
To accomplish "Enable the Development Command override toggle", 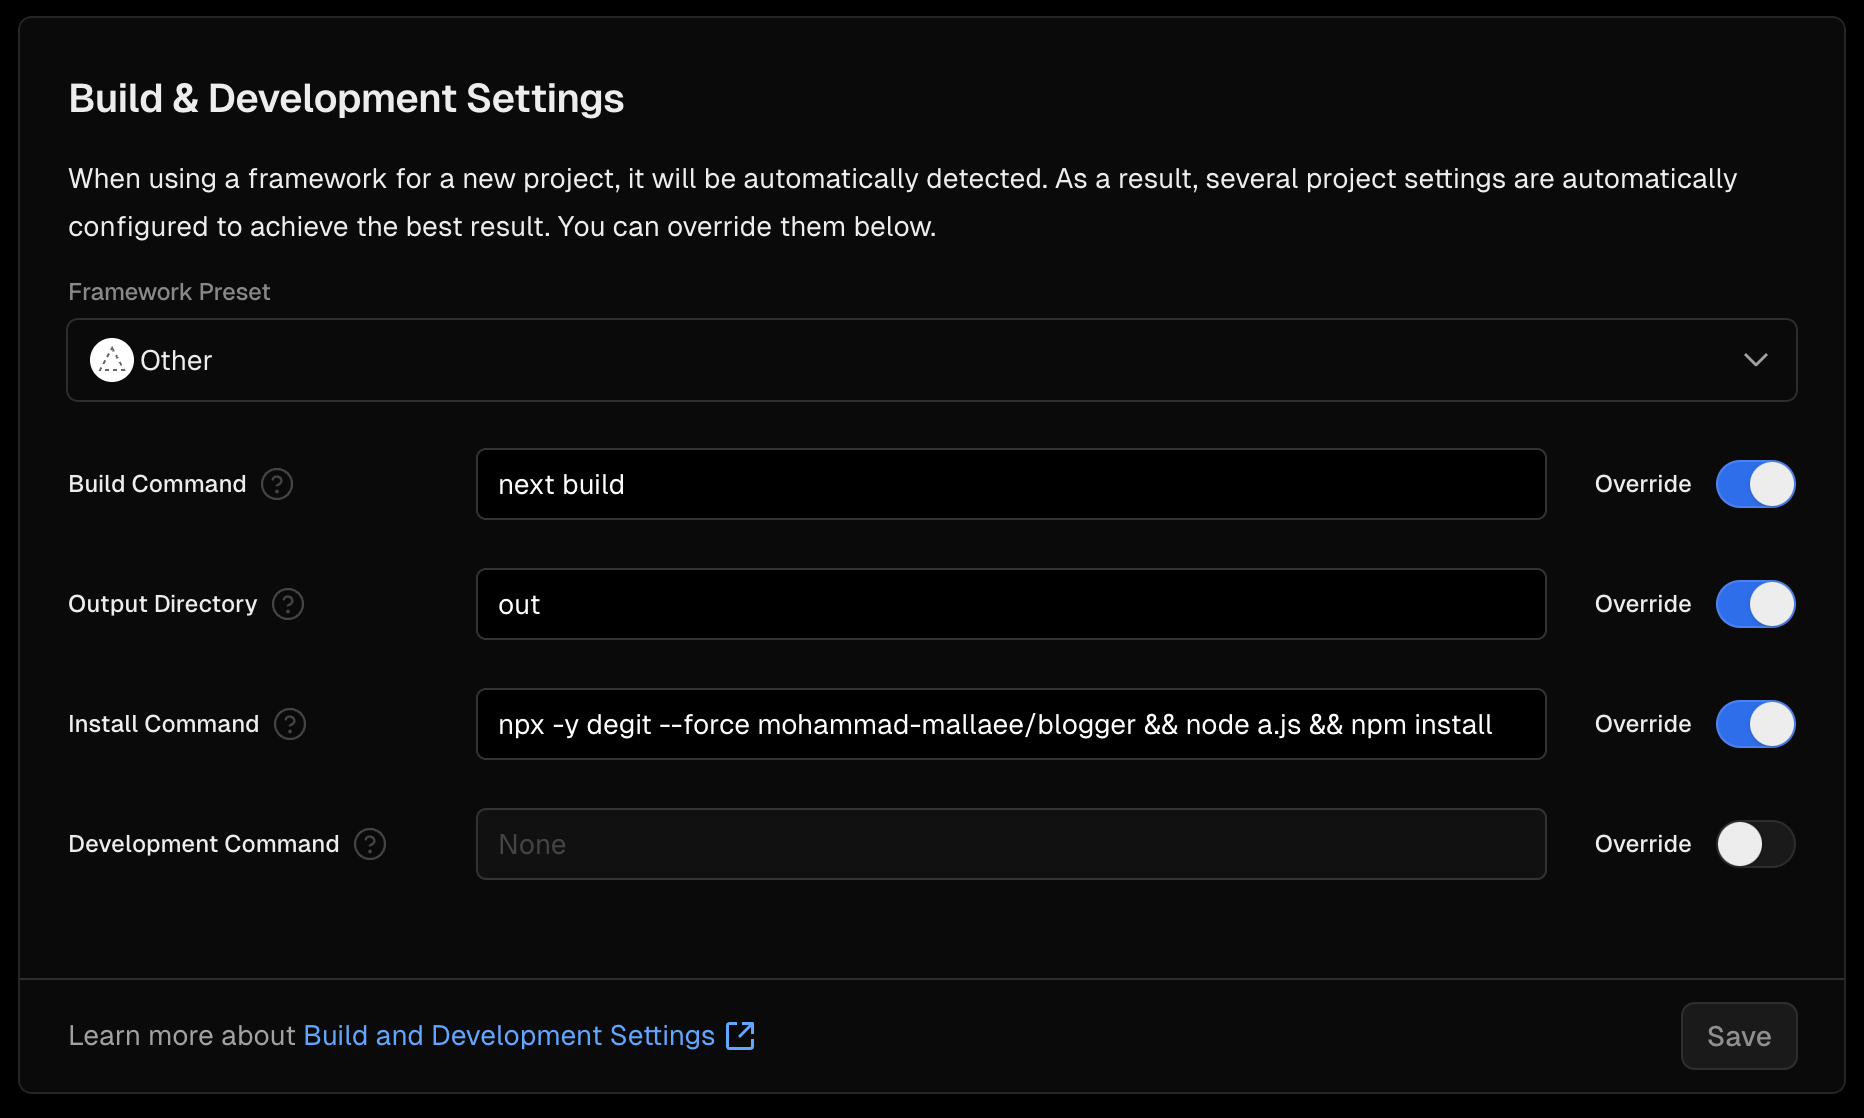I will click(x=1755, y=844).
